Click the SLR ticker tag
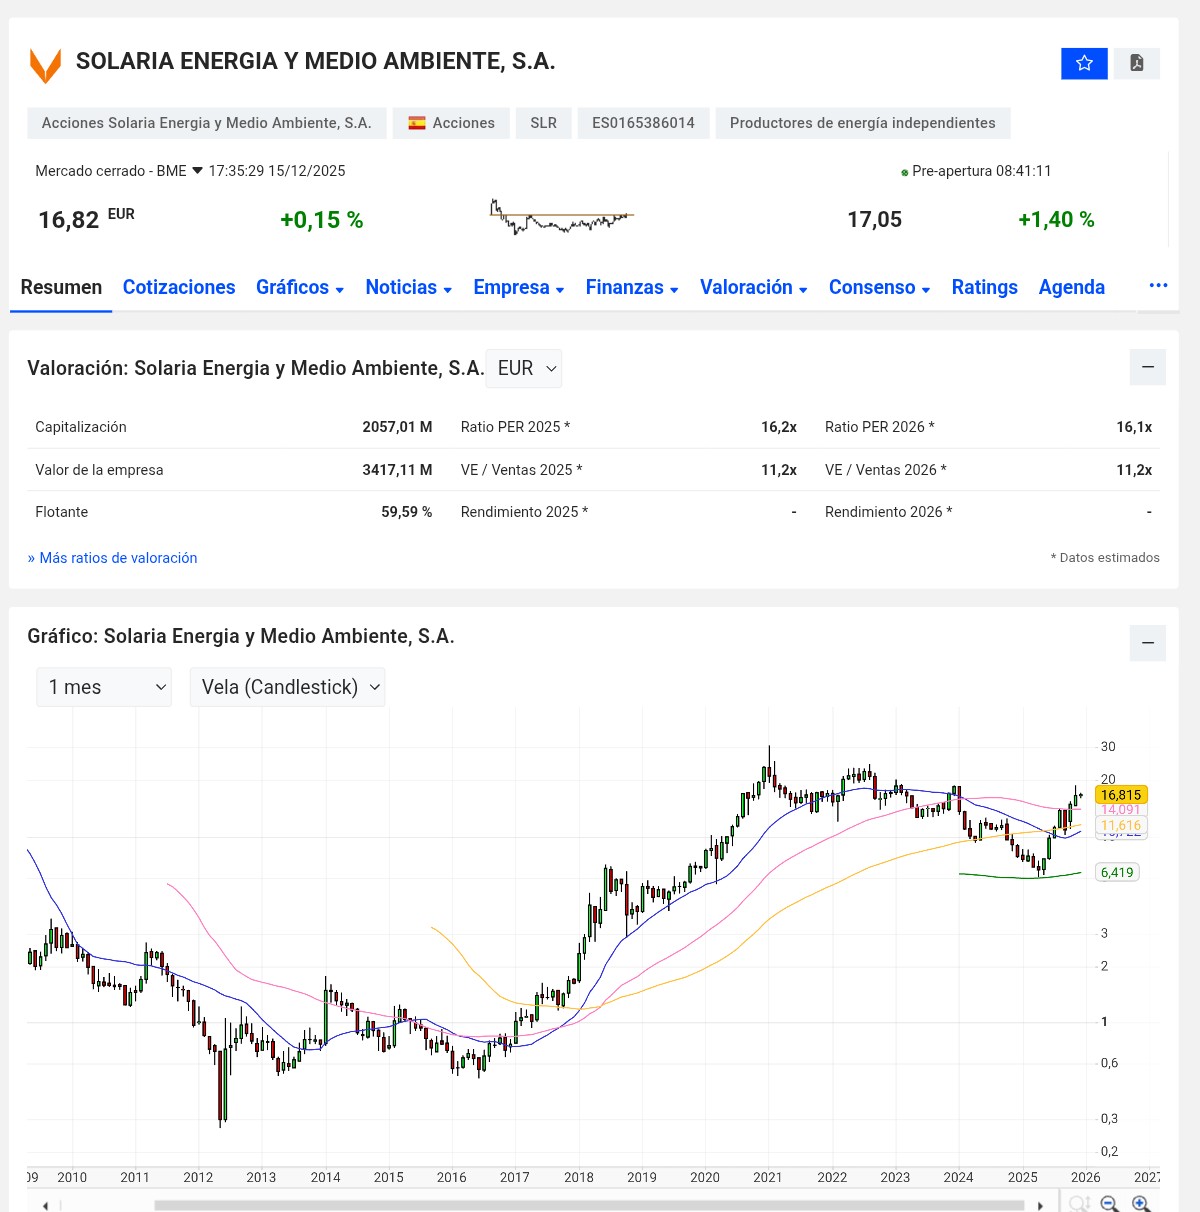The width and height of the screenshot is (1200, 1212). coord(544,123)
